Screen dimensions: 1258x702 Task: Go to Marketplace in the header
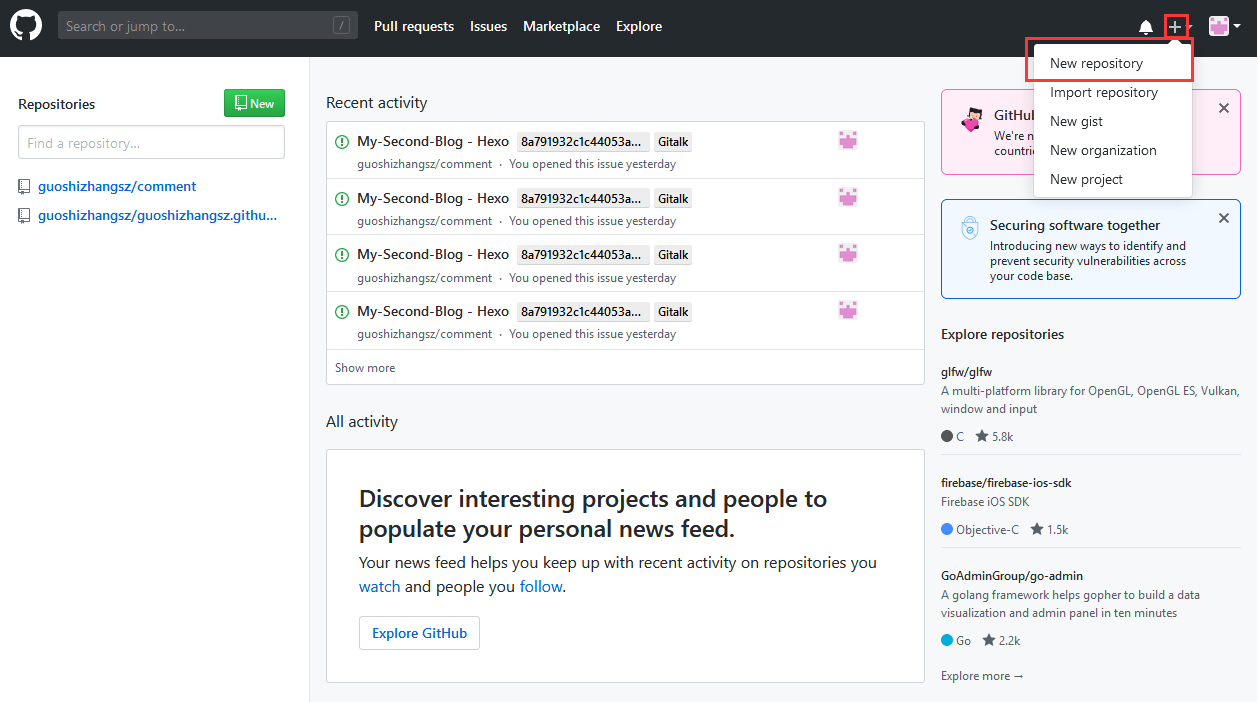pos(561,26)
